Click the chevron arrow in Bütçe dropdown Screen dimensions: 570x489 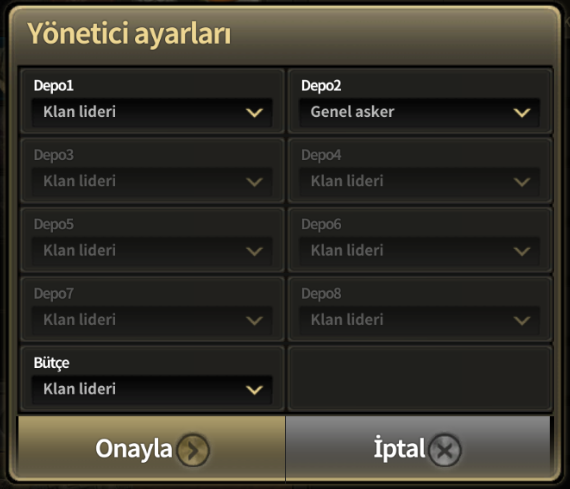254,390
